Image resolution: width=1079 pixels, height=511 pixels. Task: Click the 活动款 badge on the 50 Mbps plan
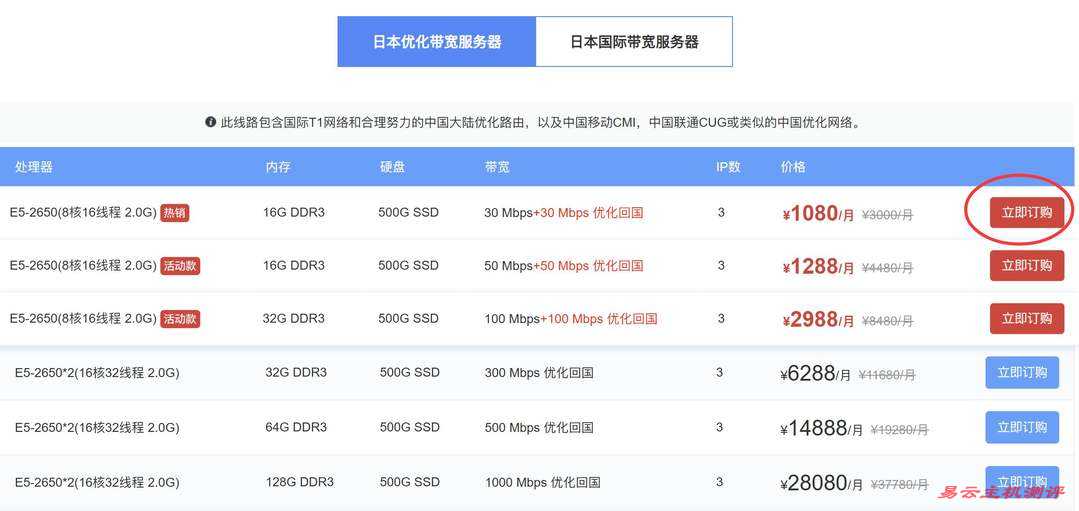[181, 266]
